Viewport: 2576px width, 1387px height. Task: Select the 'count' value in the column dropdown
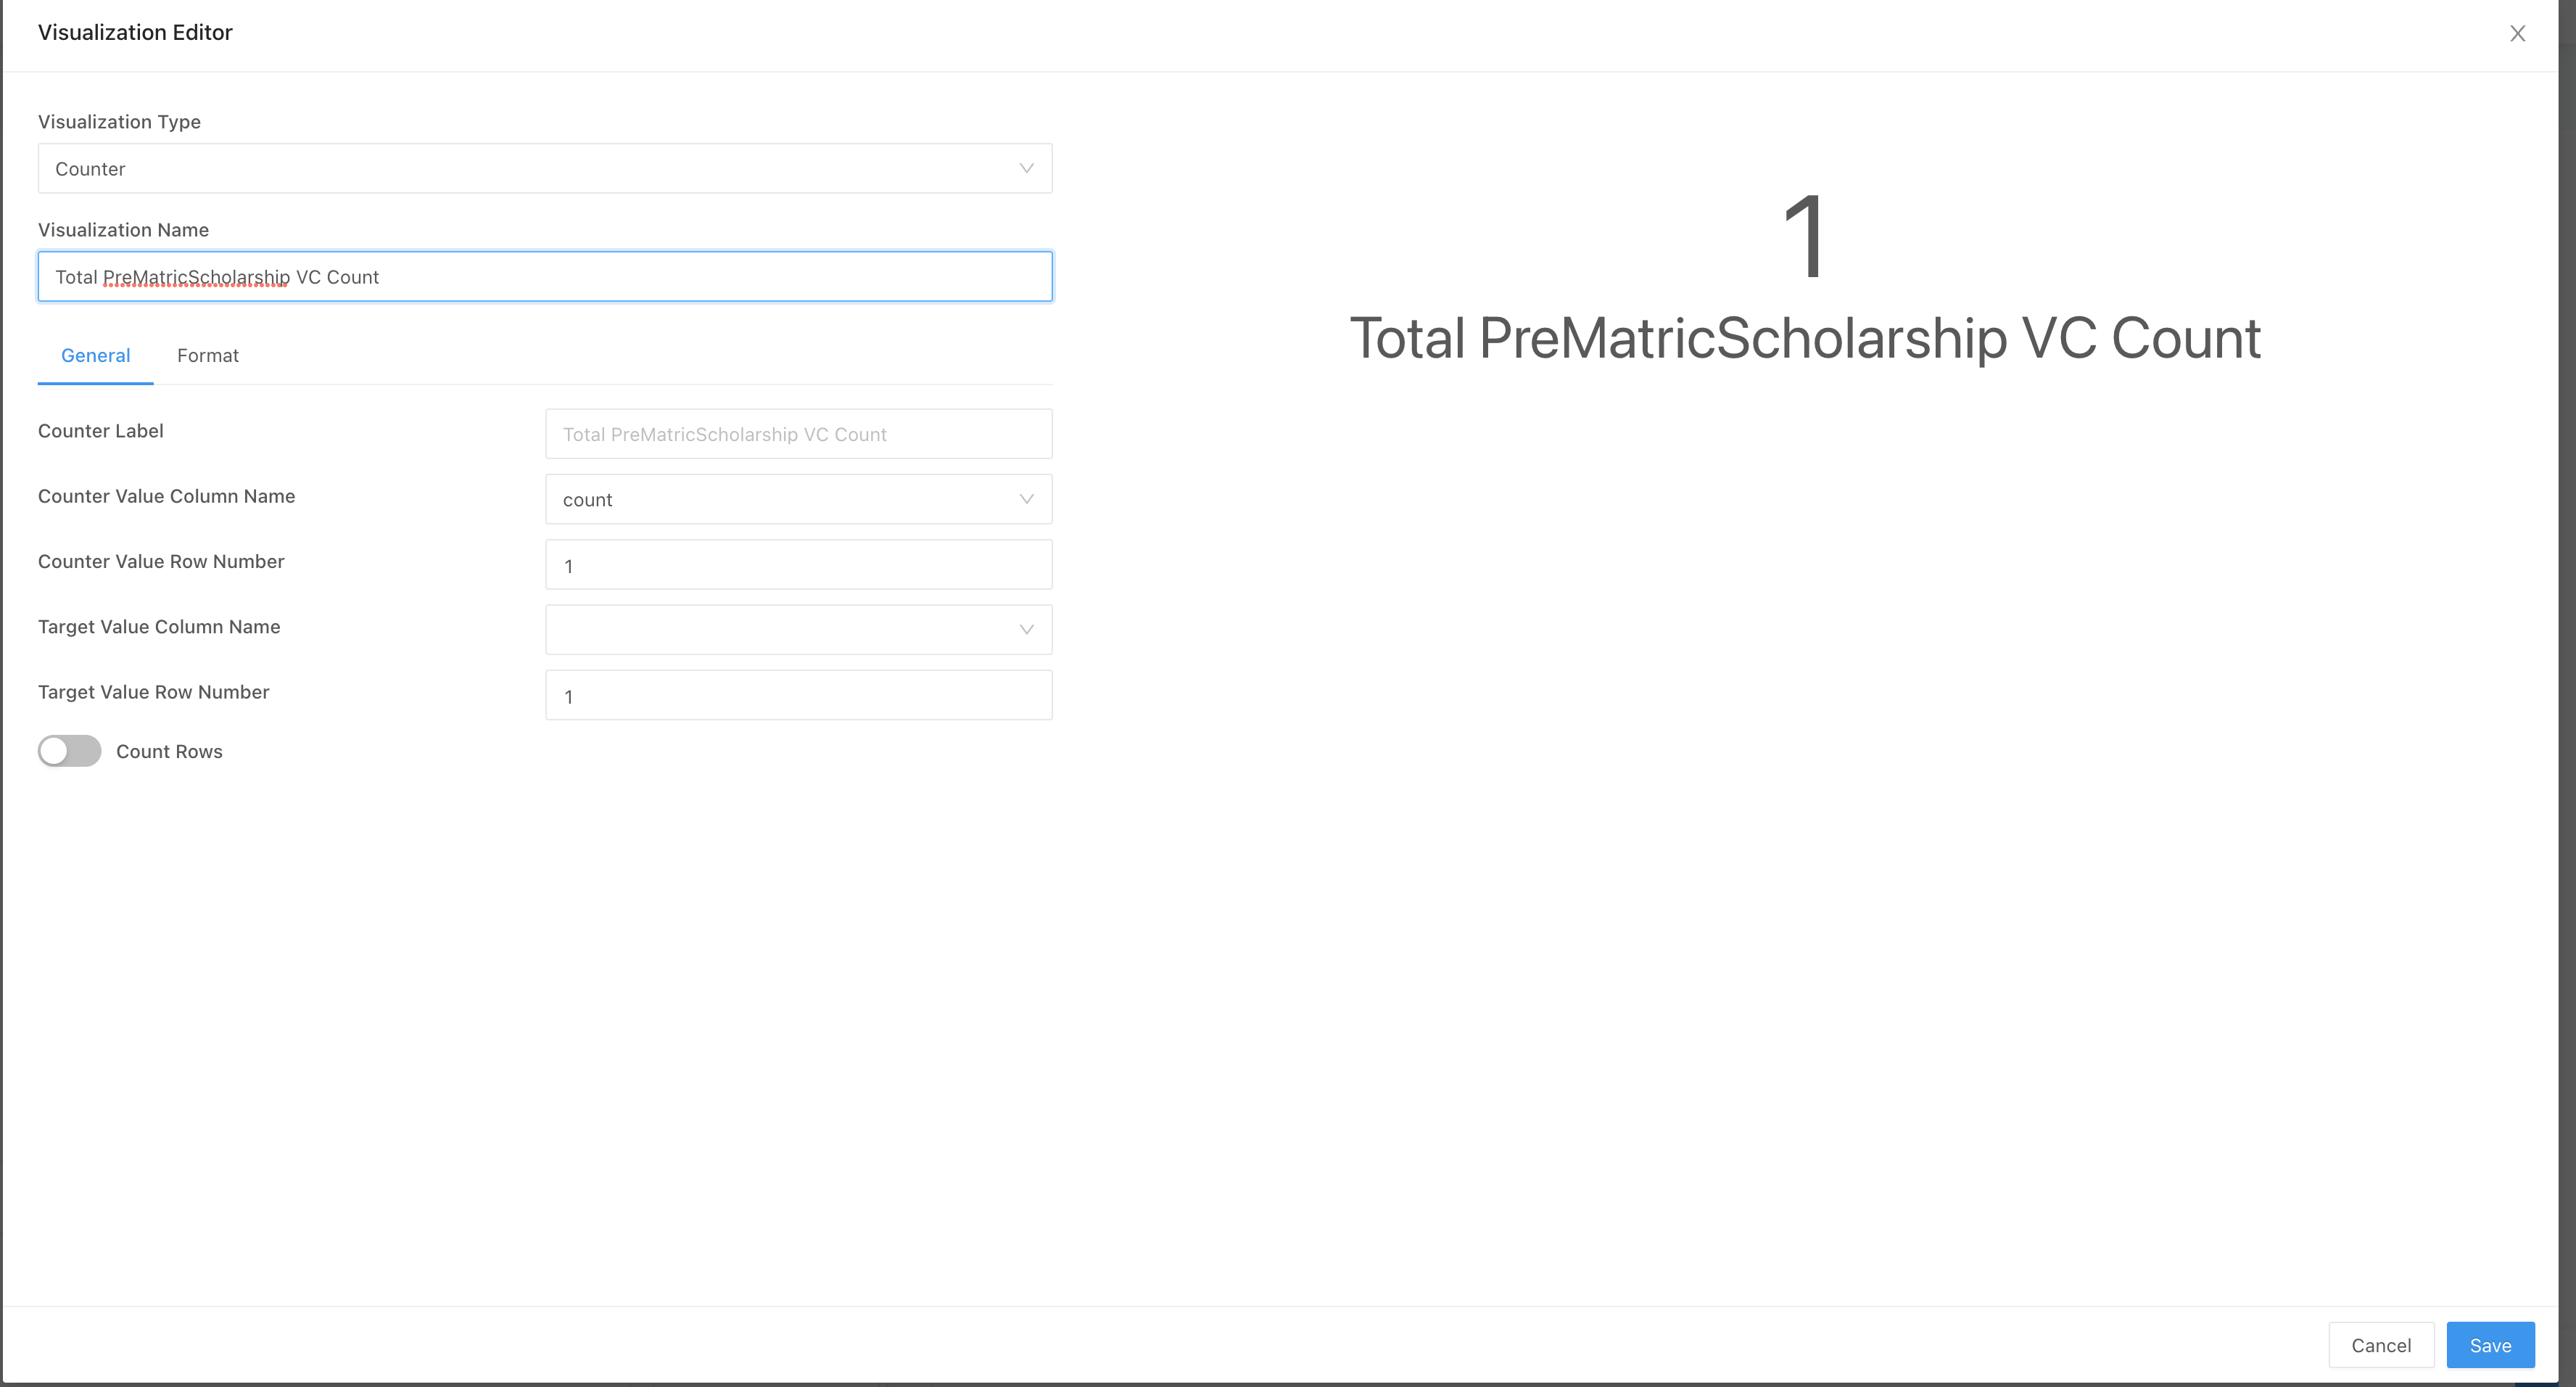pos(780,499)
